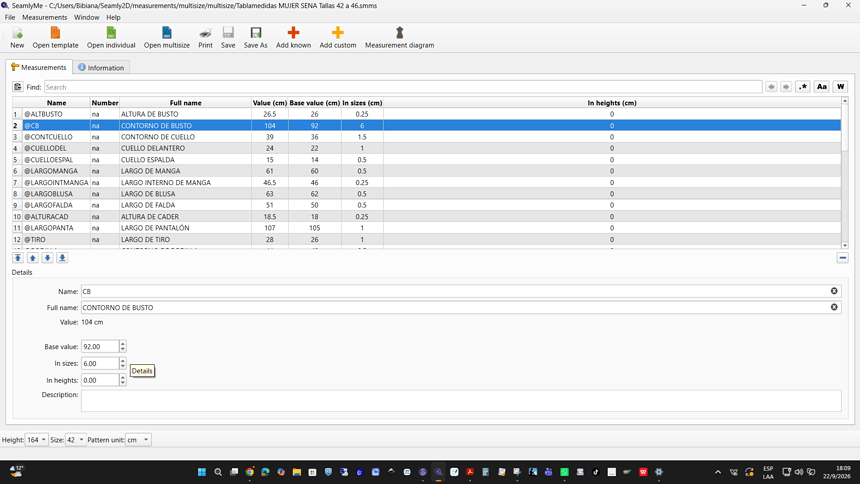Create a new measurement file with New
This screenshot has width=860, height=484.
click(x=17, y=38)
